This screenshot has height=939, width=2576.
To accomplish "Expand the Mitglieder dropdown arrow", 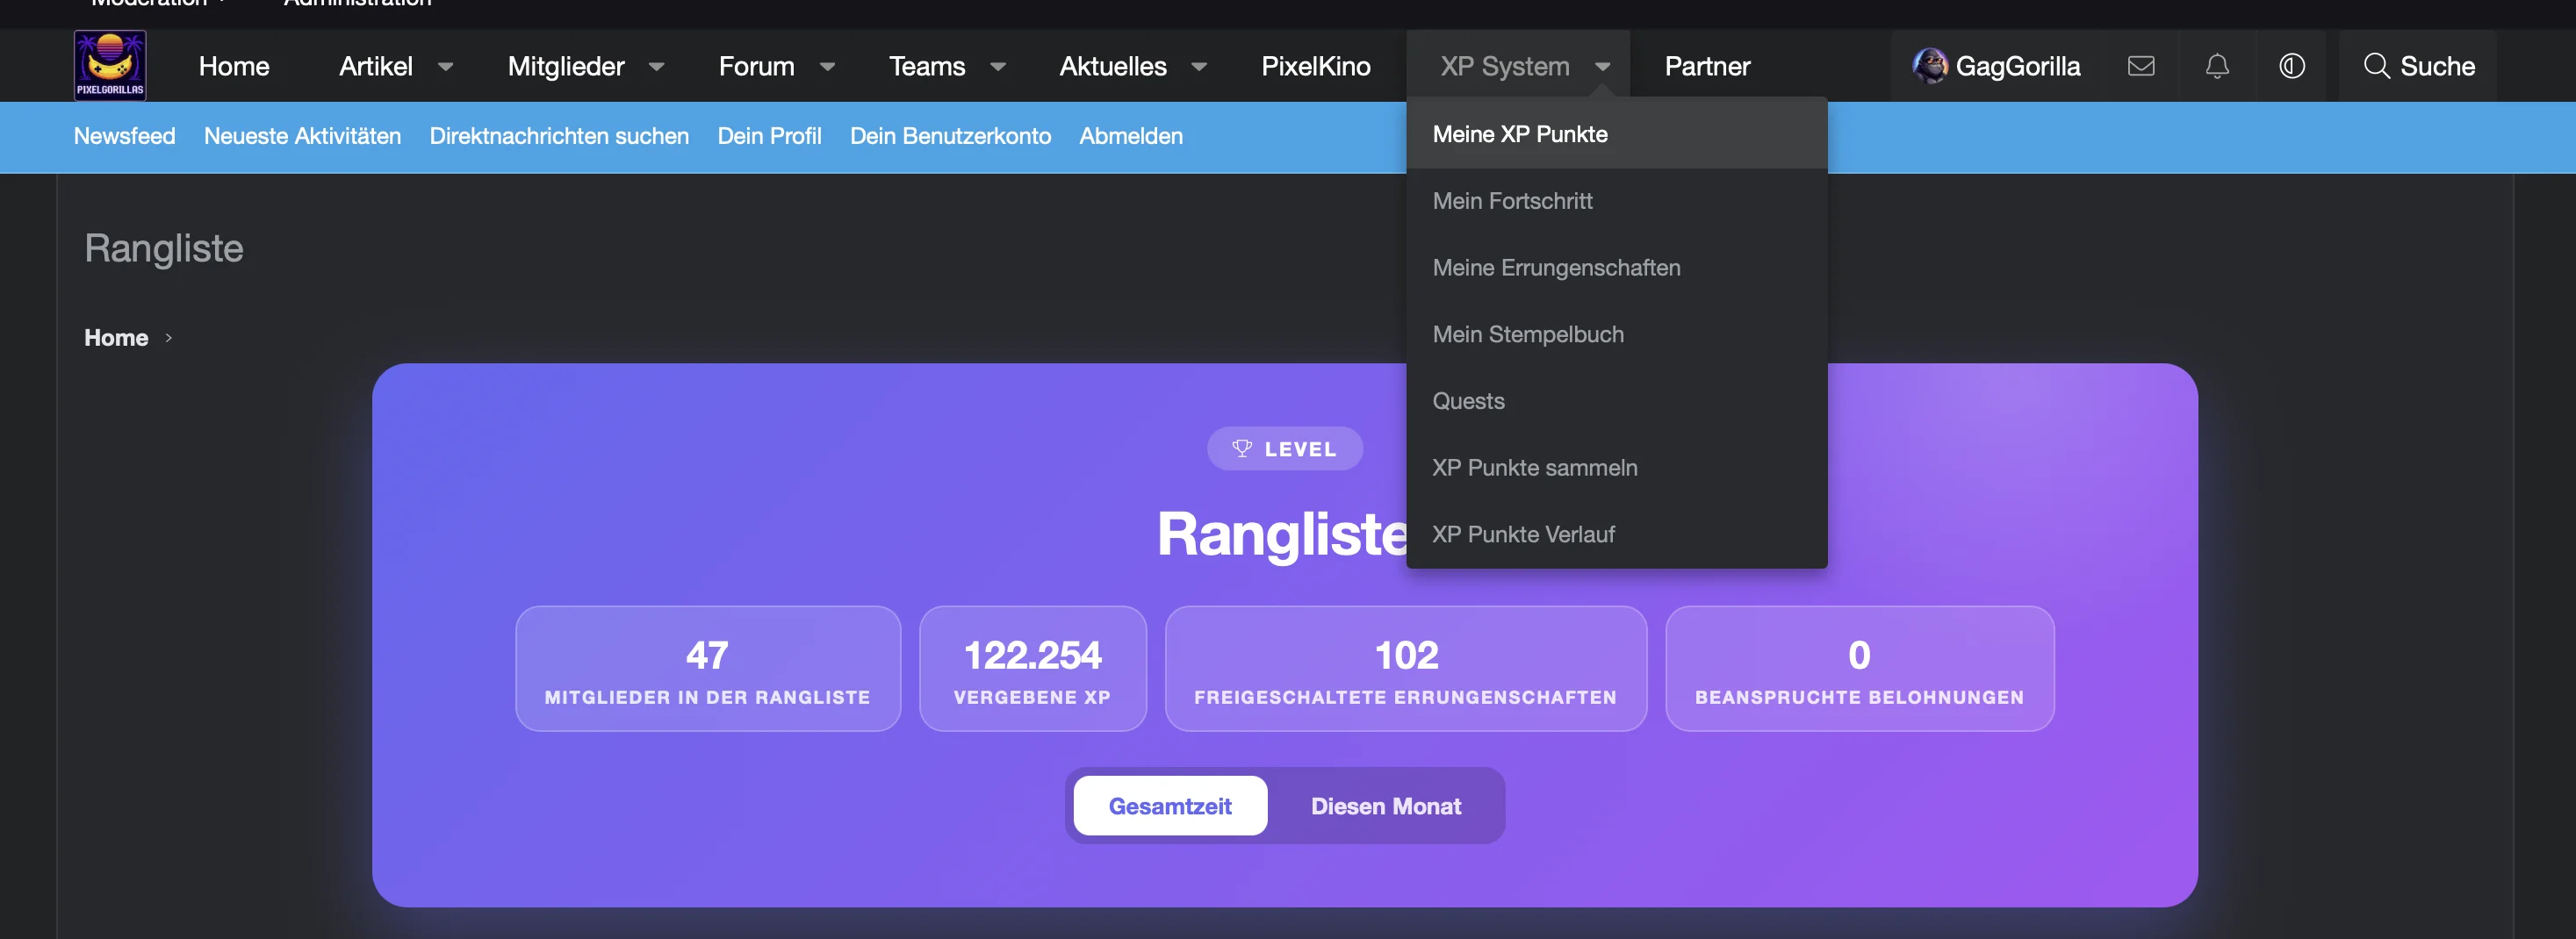I will 656,67.
